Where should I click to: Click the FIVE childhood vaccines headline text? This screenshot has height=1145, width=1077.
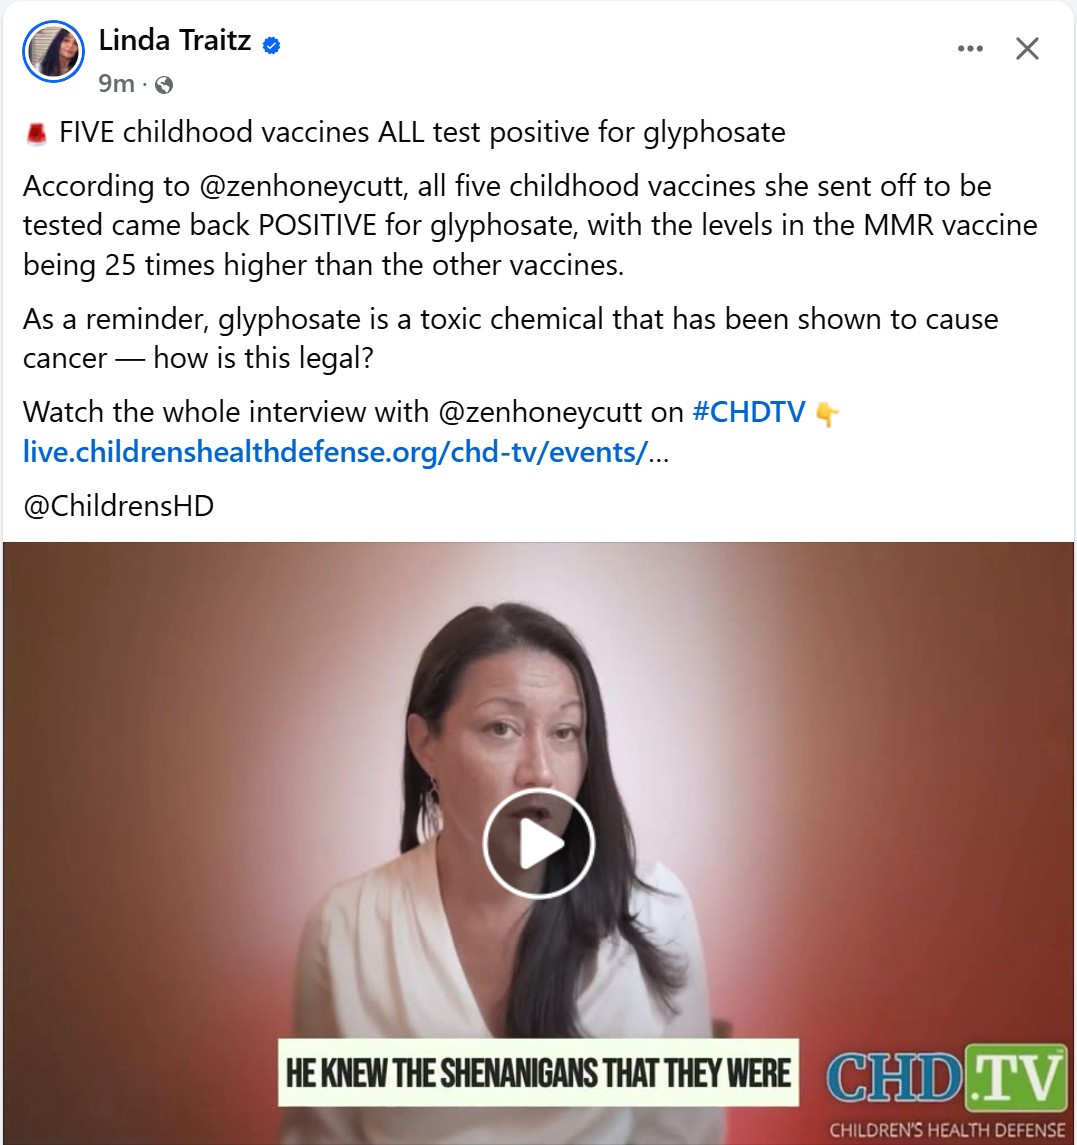point(422,133)
